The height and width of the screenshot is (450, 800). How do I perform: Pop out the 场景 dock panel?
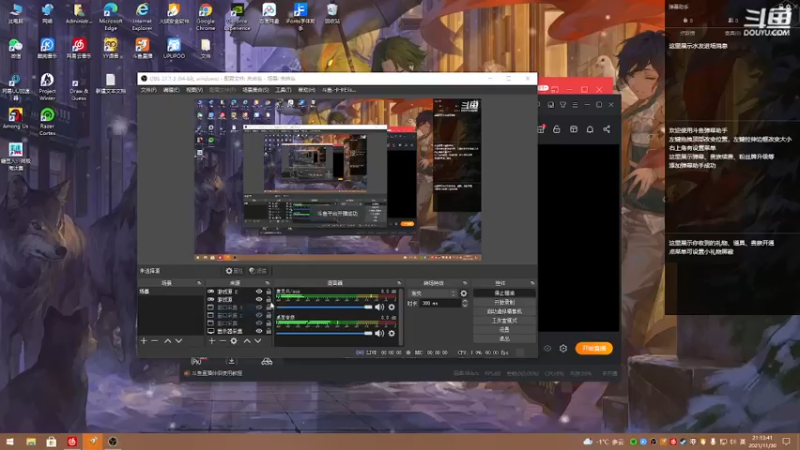click(x=199, y=283)
